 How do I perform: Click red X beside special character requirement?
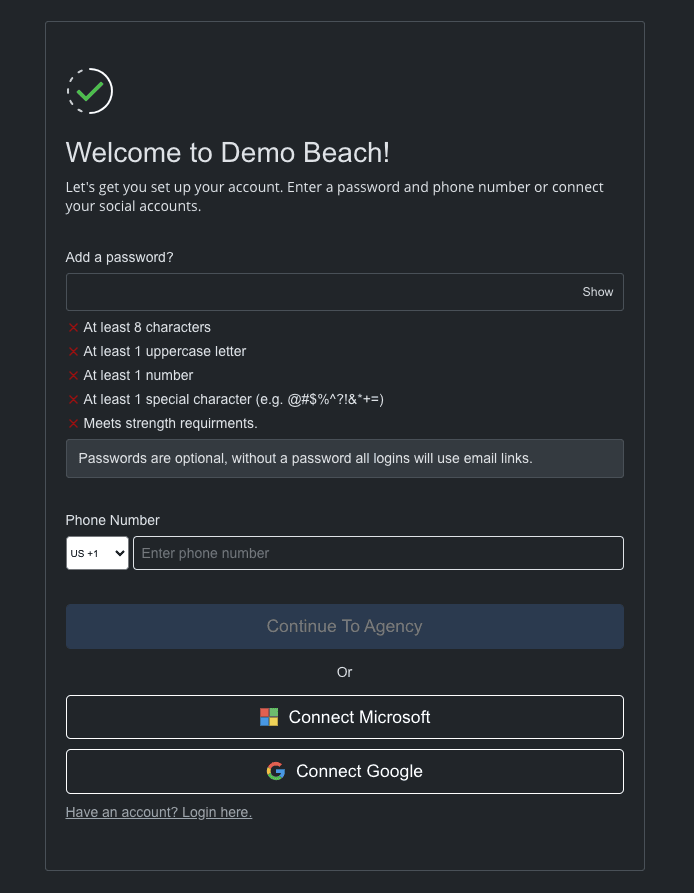73,399
